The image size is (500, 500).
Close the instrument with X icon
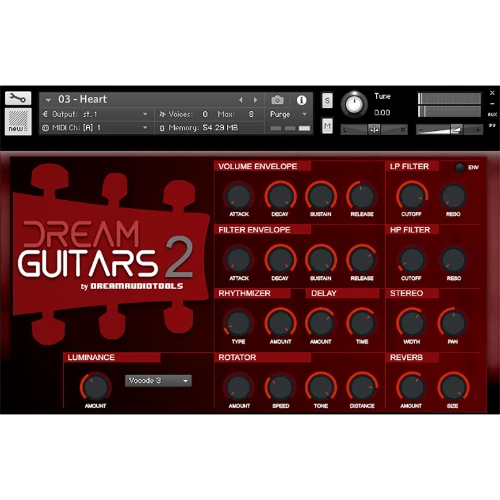[492, 93]
